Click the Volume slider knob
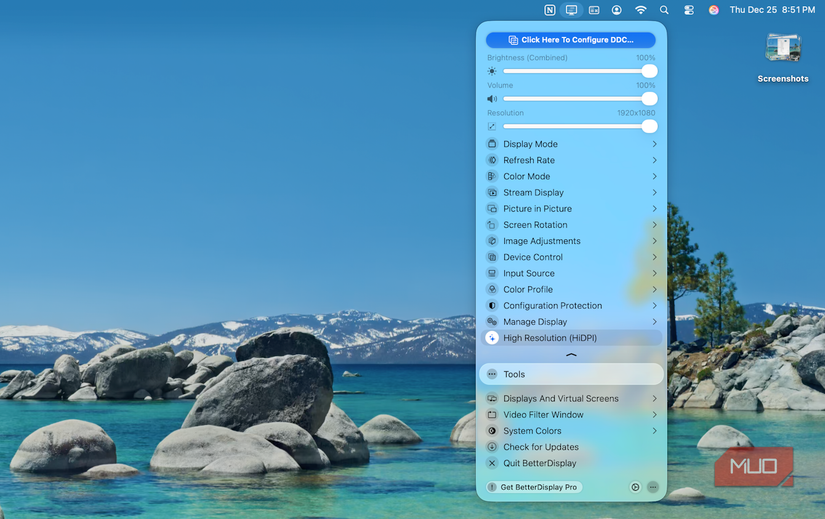The height and width of the screenshot is (519, 825). click(x=649, y=98)
